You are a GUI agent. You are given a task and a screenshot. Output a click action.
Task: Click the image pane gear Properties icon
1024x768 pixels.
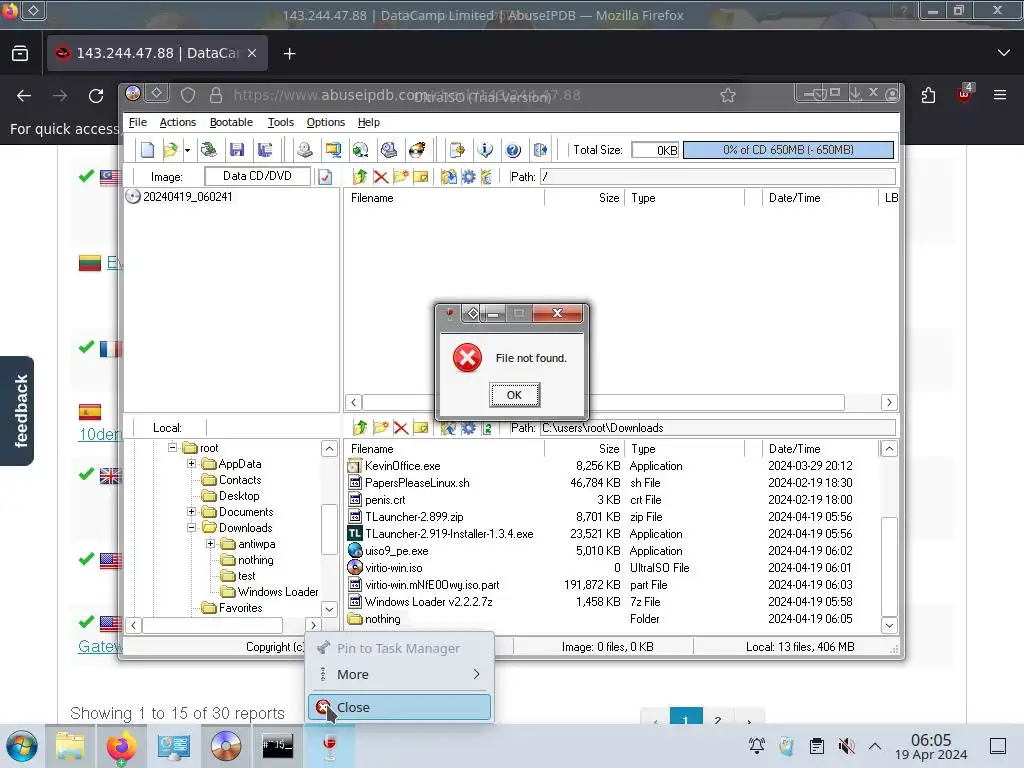pyautogui.click(x=468, y=176)
